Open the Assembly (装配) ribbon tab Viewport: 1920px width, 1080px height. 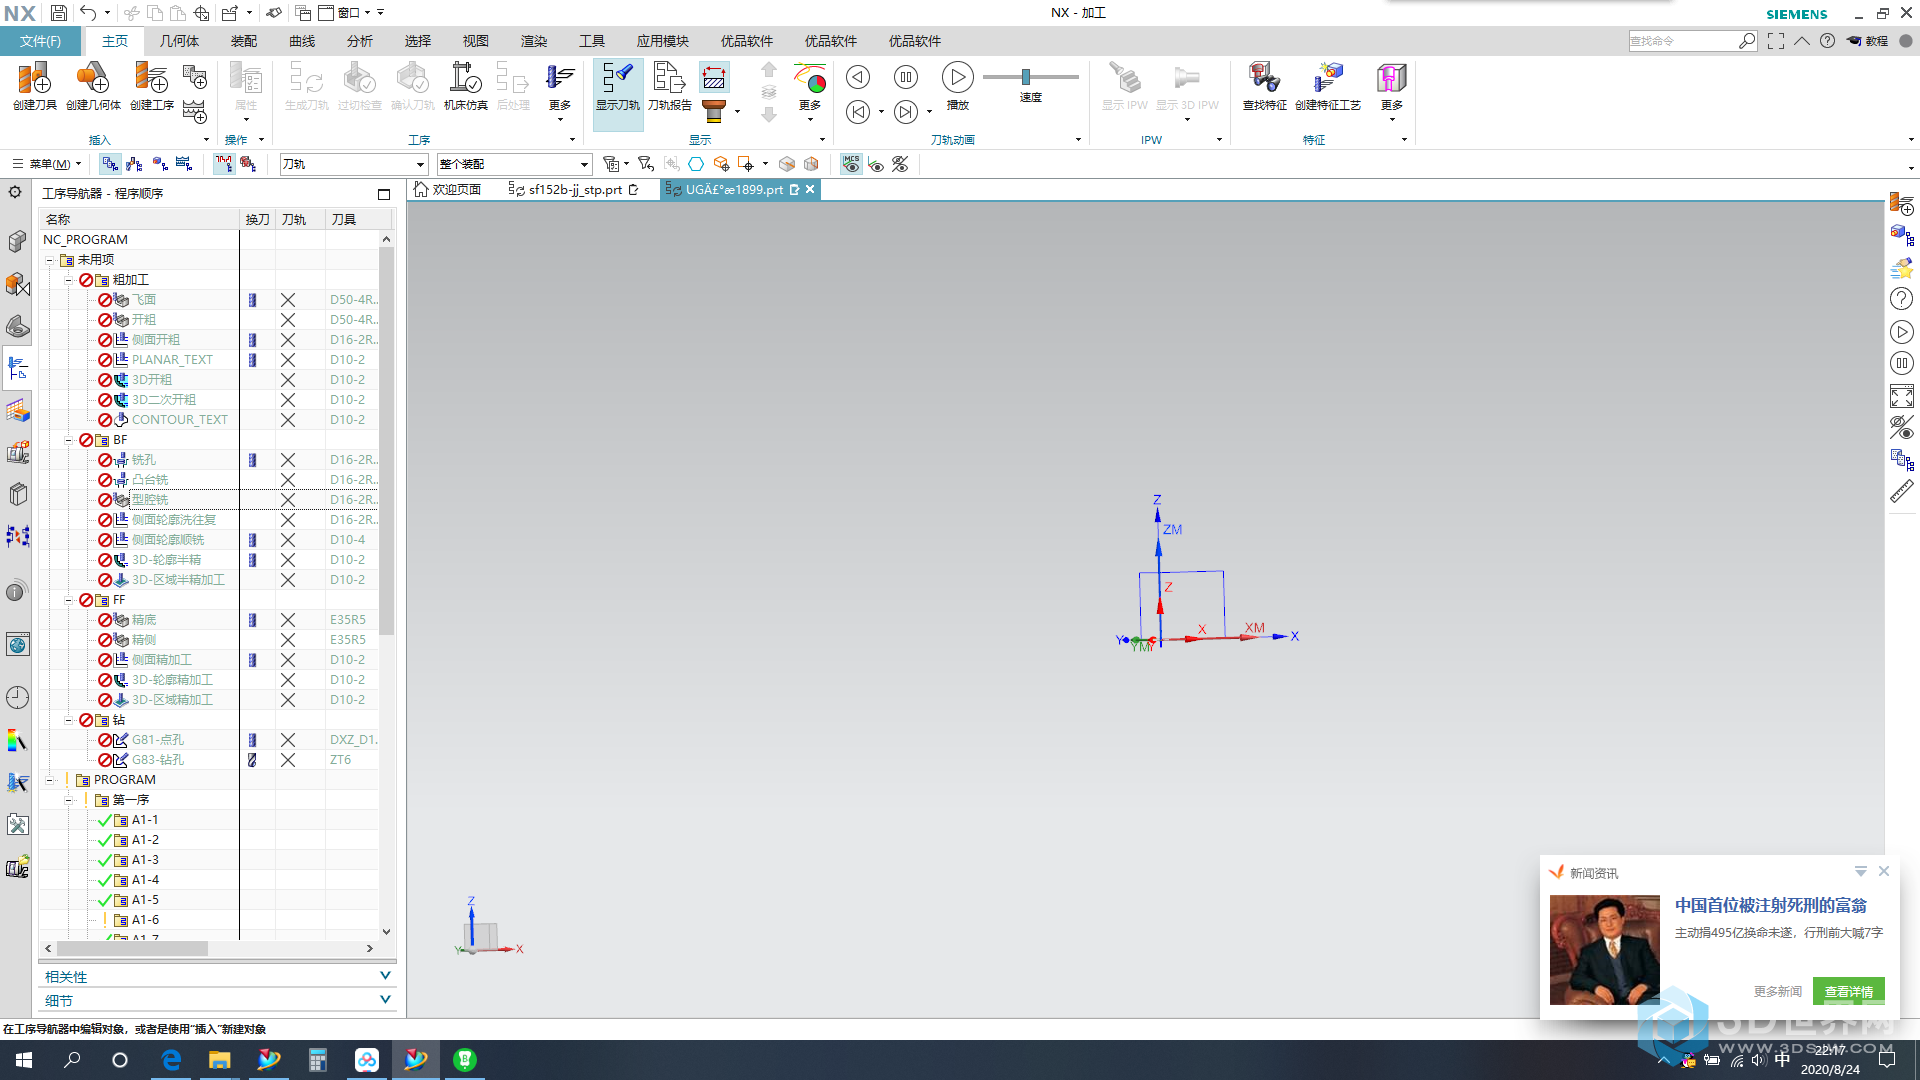tap(244, 41)
